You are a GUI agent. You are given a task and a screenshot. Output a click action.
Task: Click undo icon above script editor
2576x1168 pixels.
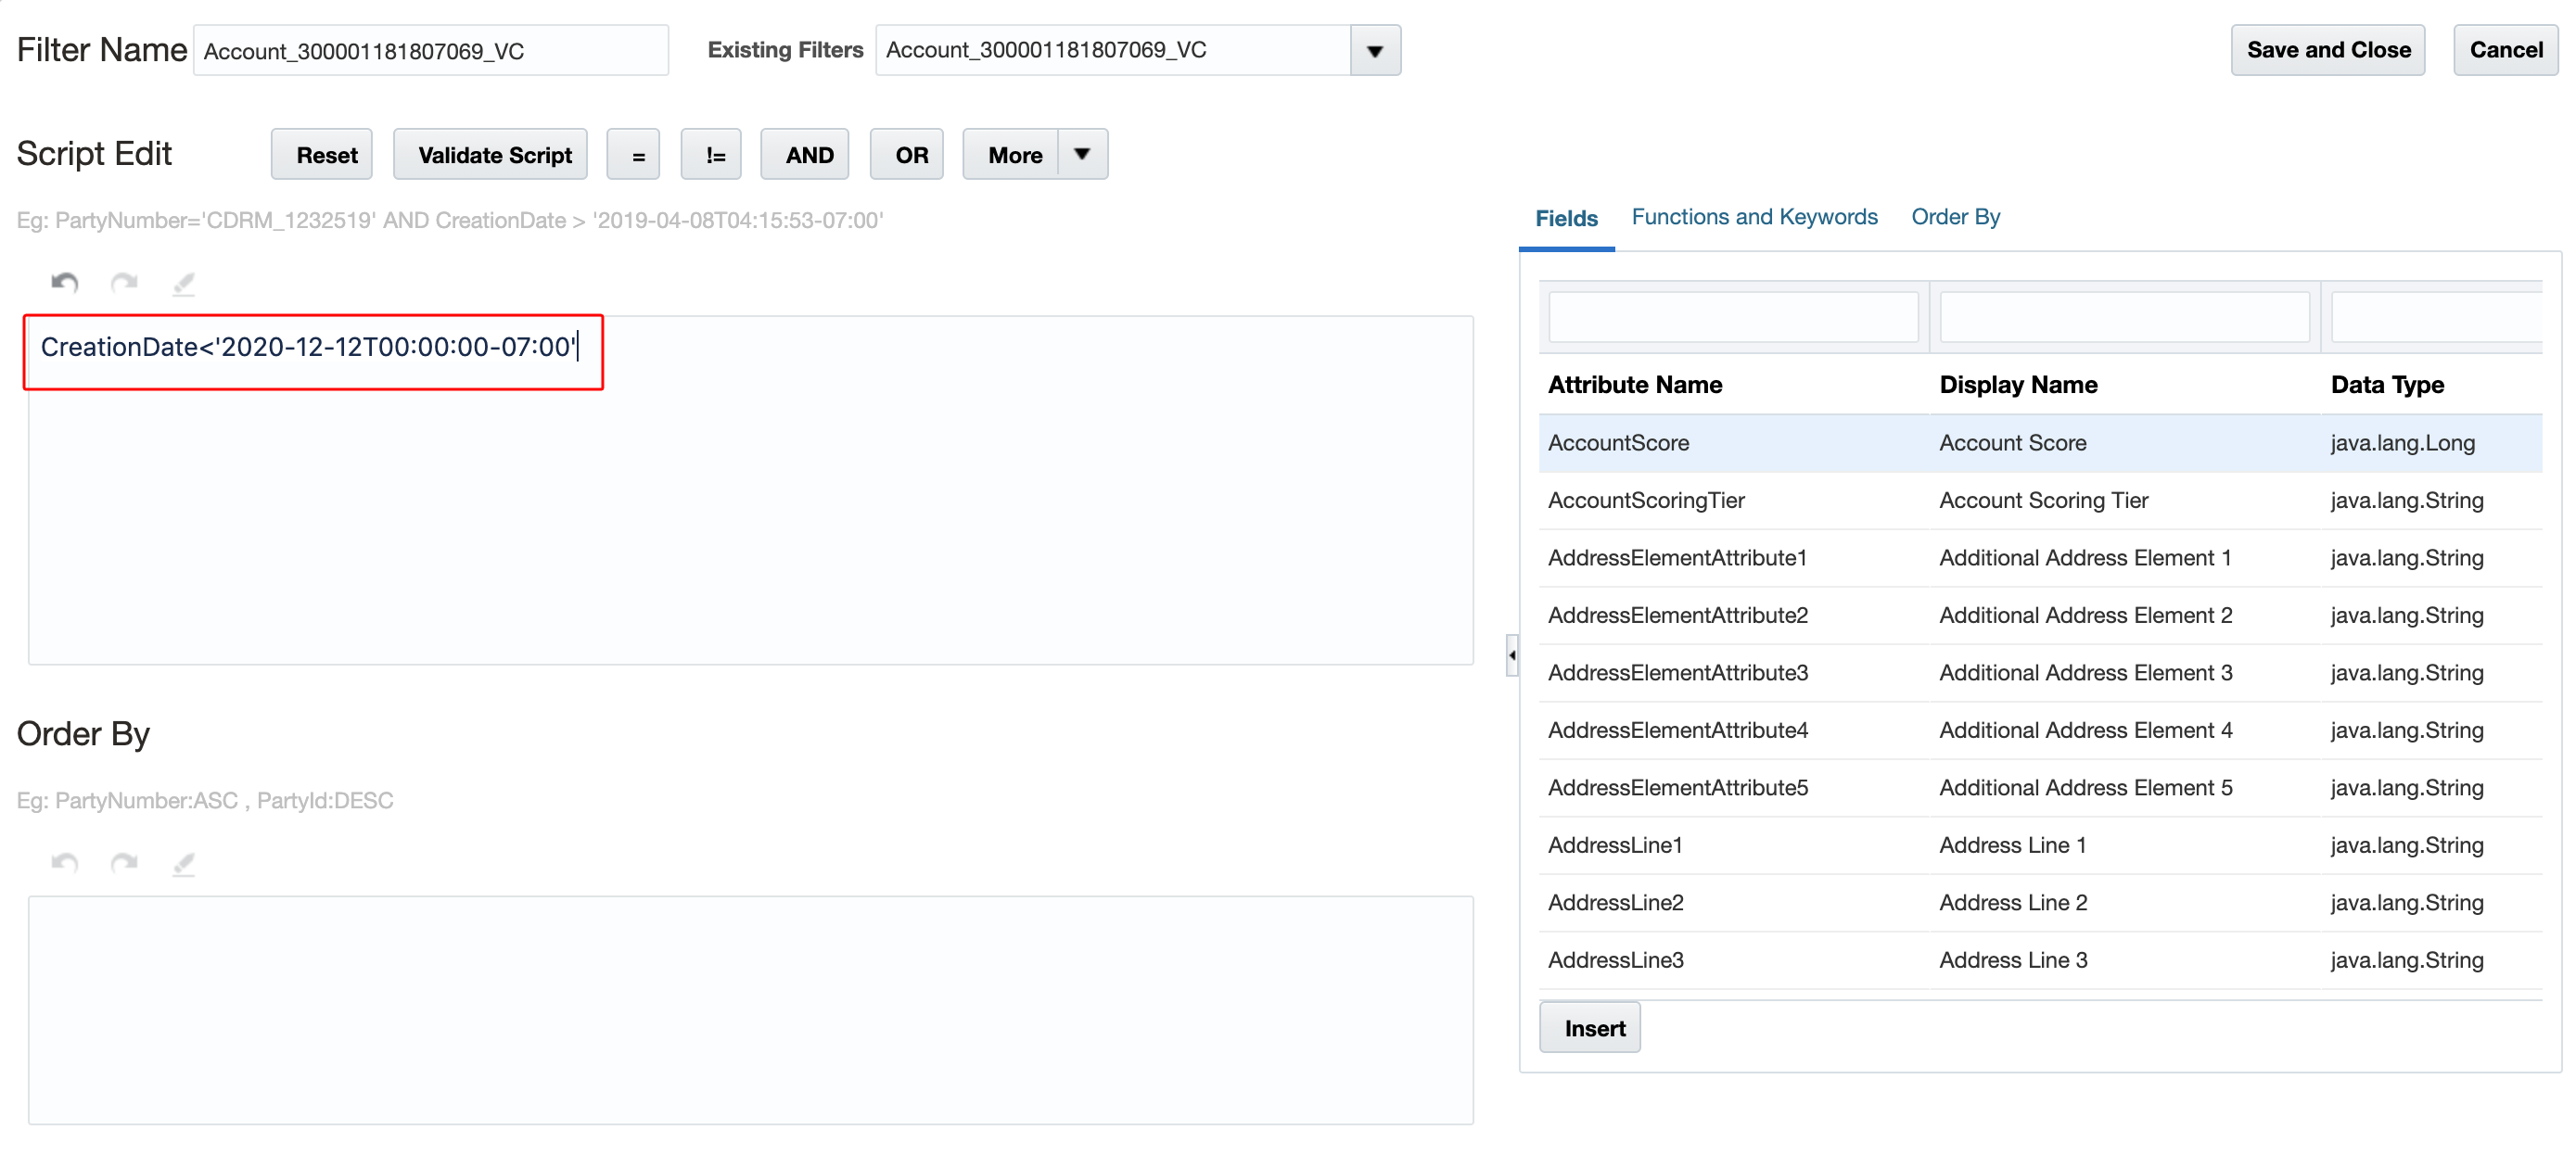coord(65,283)
